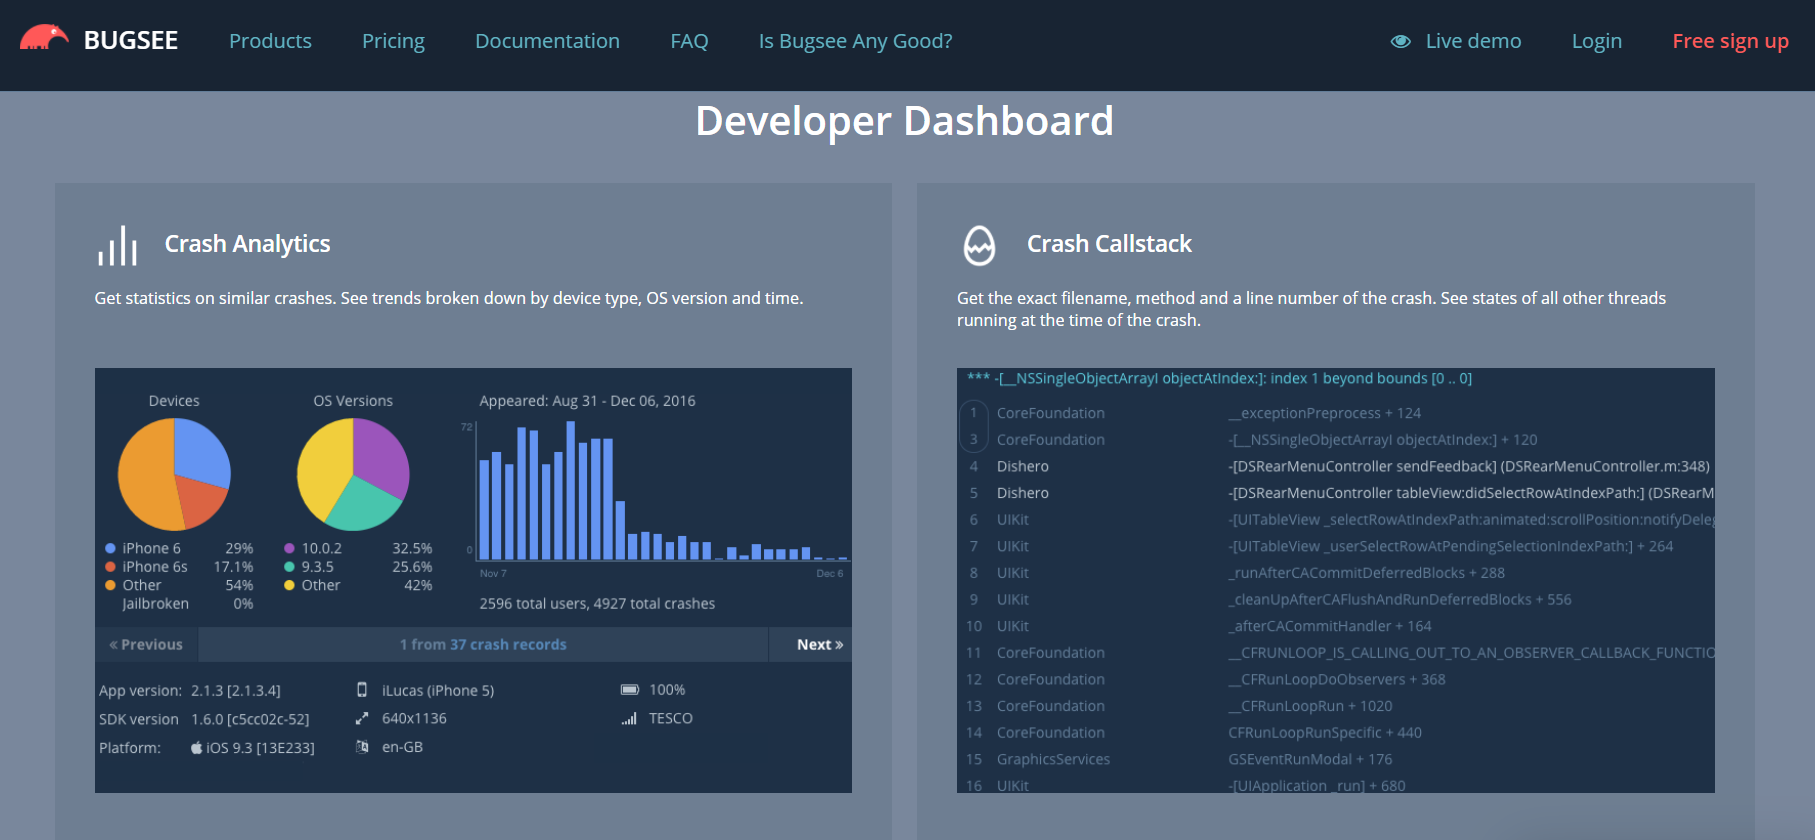Click the Previous crash record button

point(147,645)
